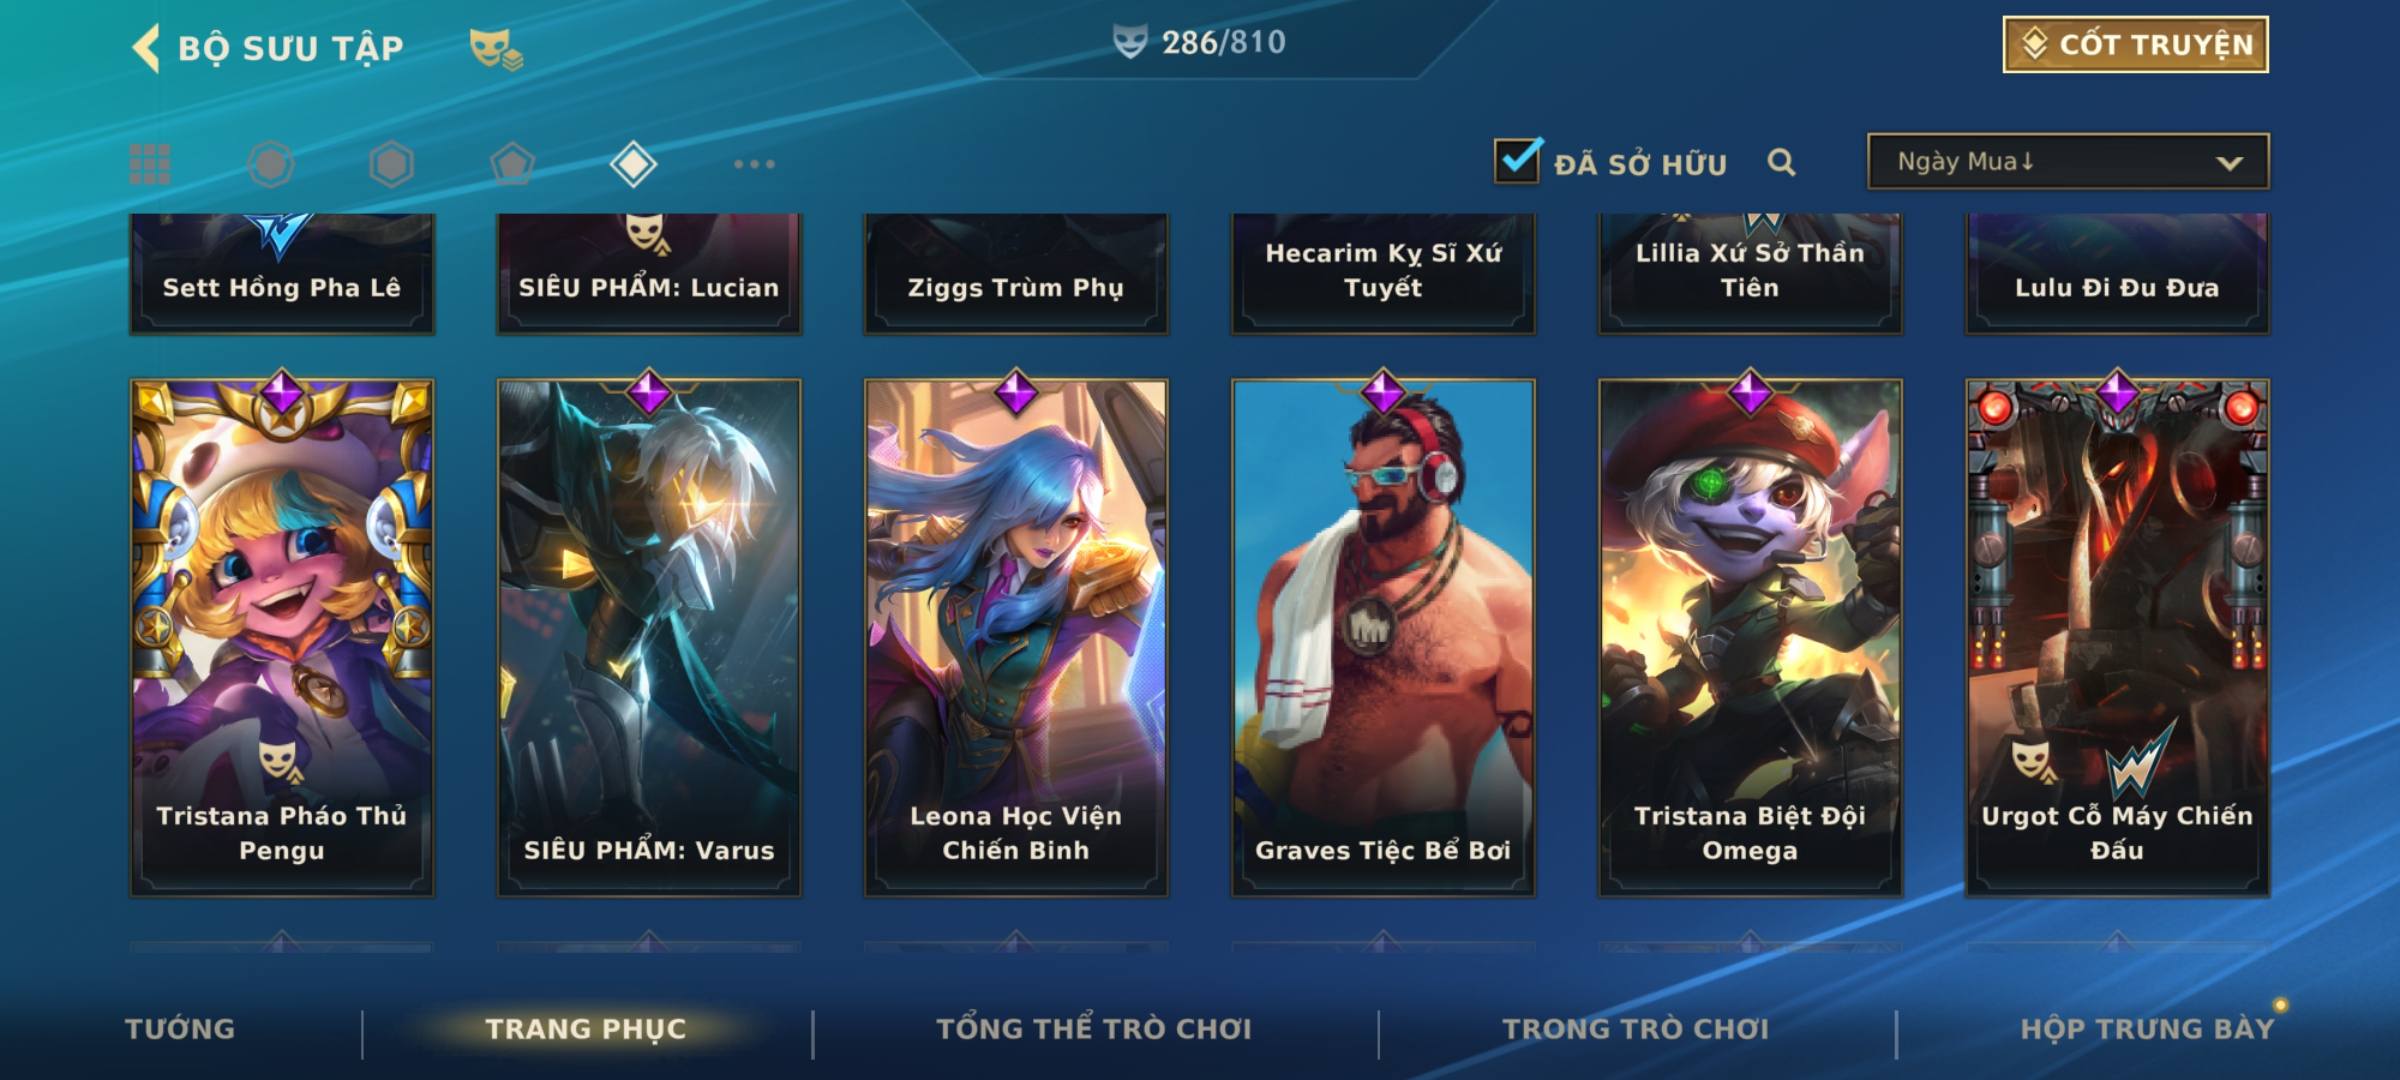Open the Hộp Trưng Bày tab
The height and width of the screenshot is (1080, 2400).
point(2147,1029)
